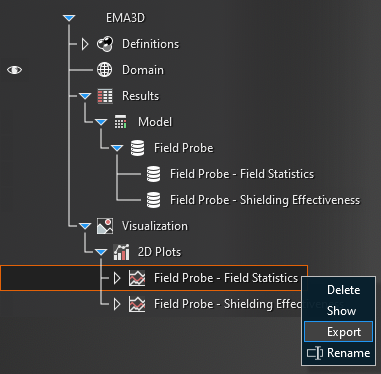Select the Model tree item
This screenshot has height=374, width=381.
(x=155, y=122)
